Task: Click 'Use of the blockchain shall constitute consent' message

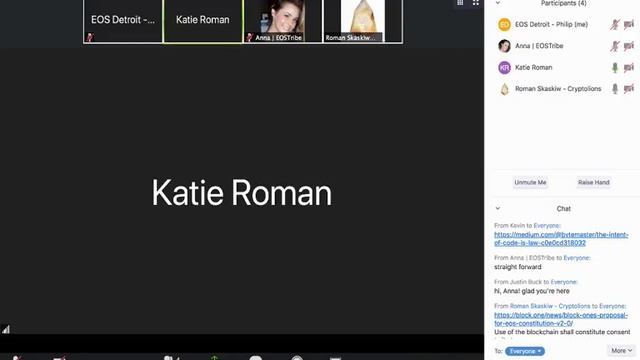Action: (562, 332)
